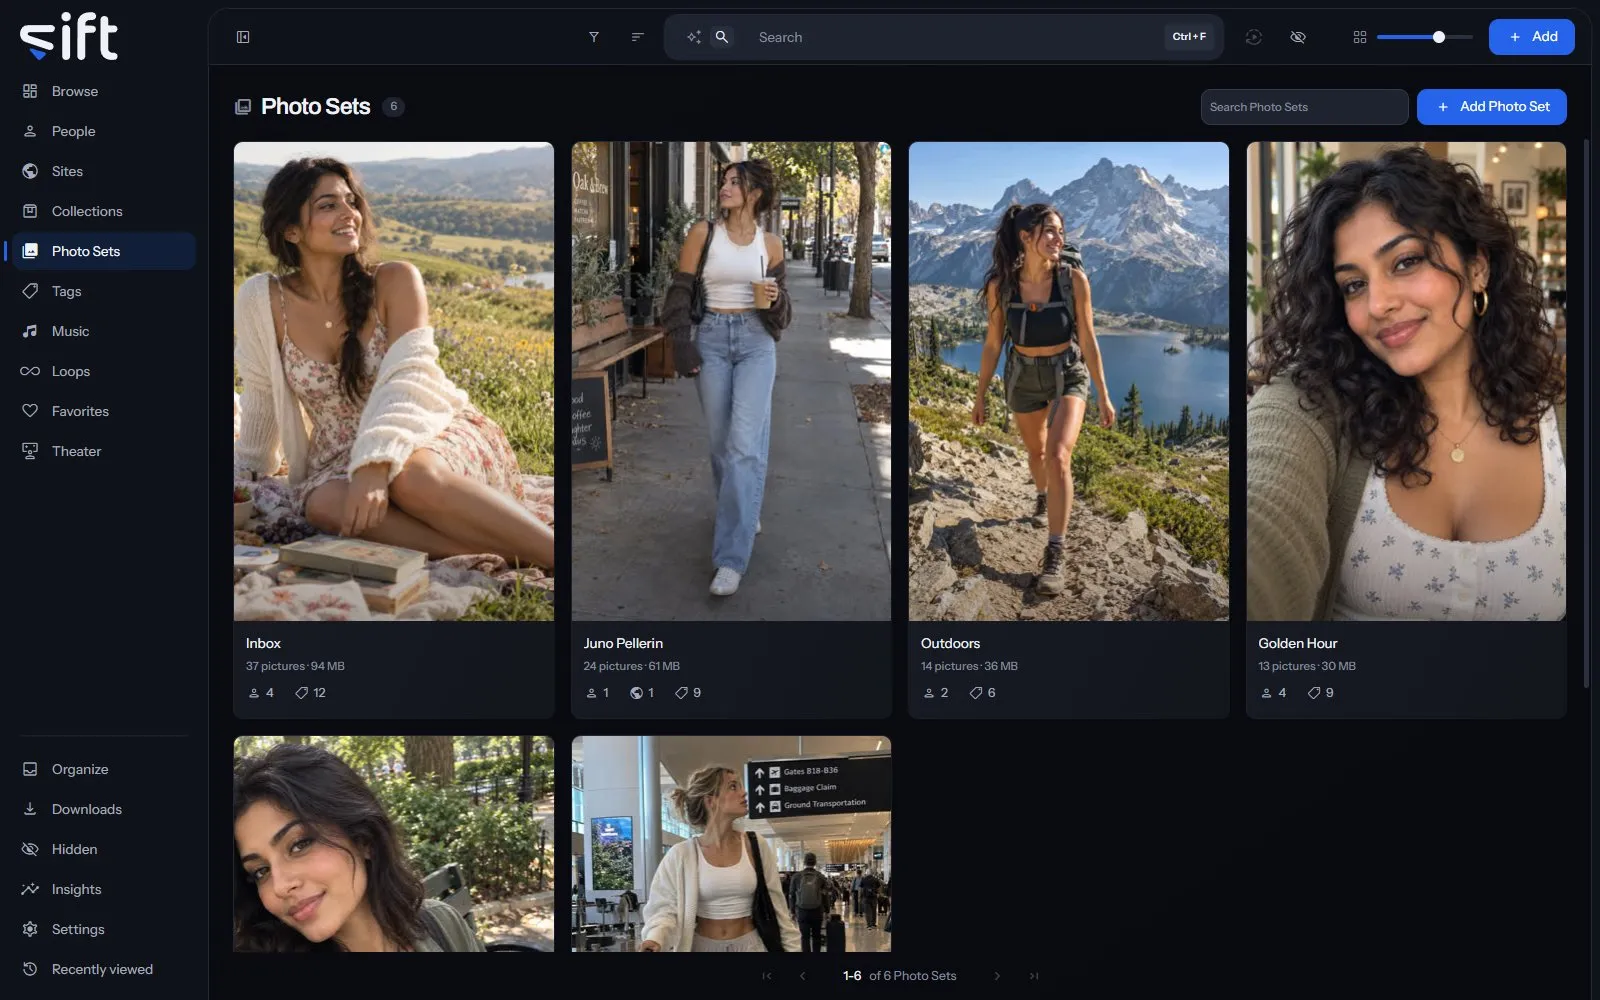The height and width of the screenshot is (1000, 1600).
Task: Go to first page arrow
Action: pyautogui.click(x=767, y=976)
